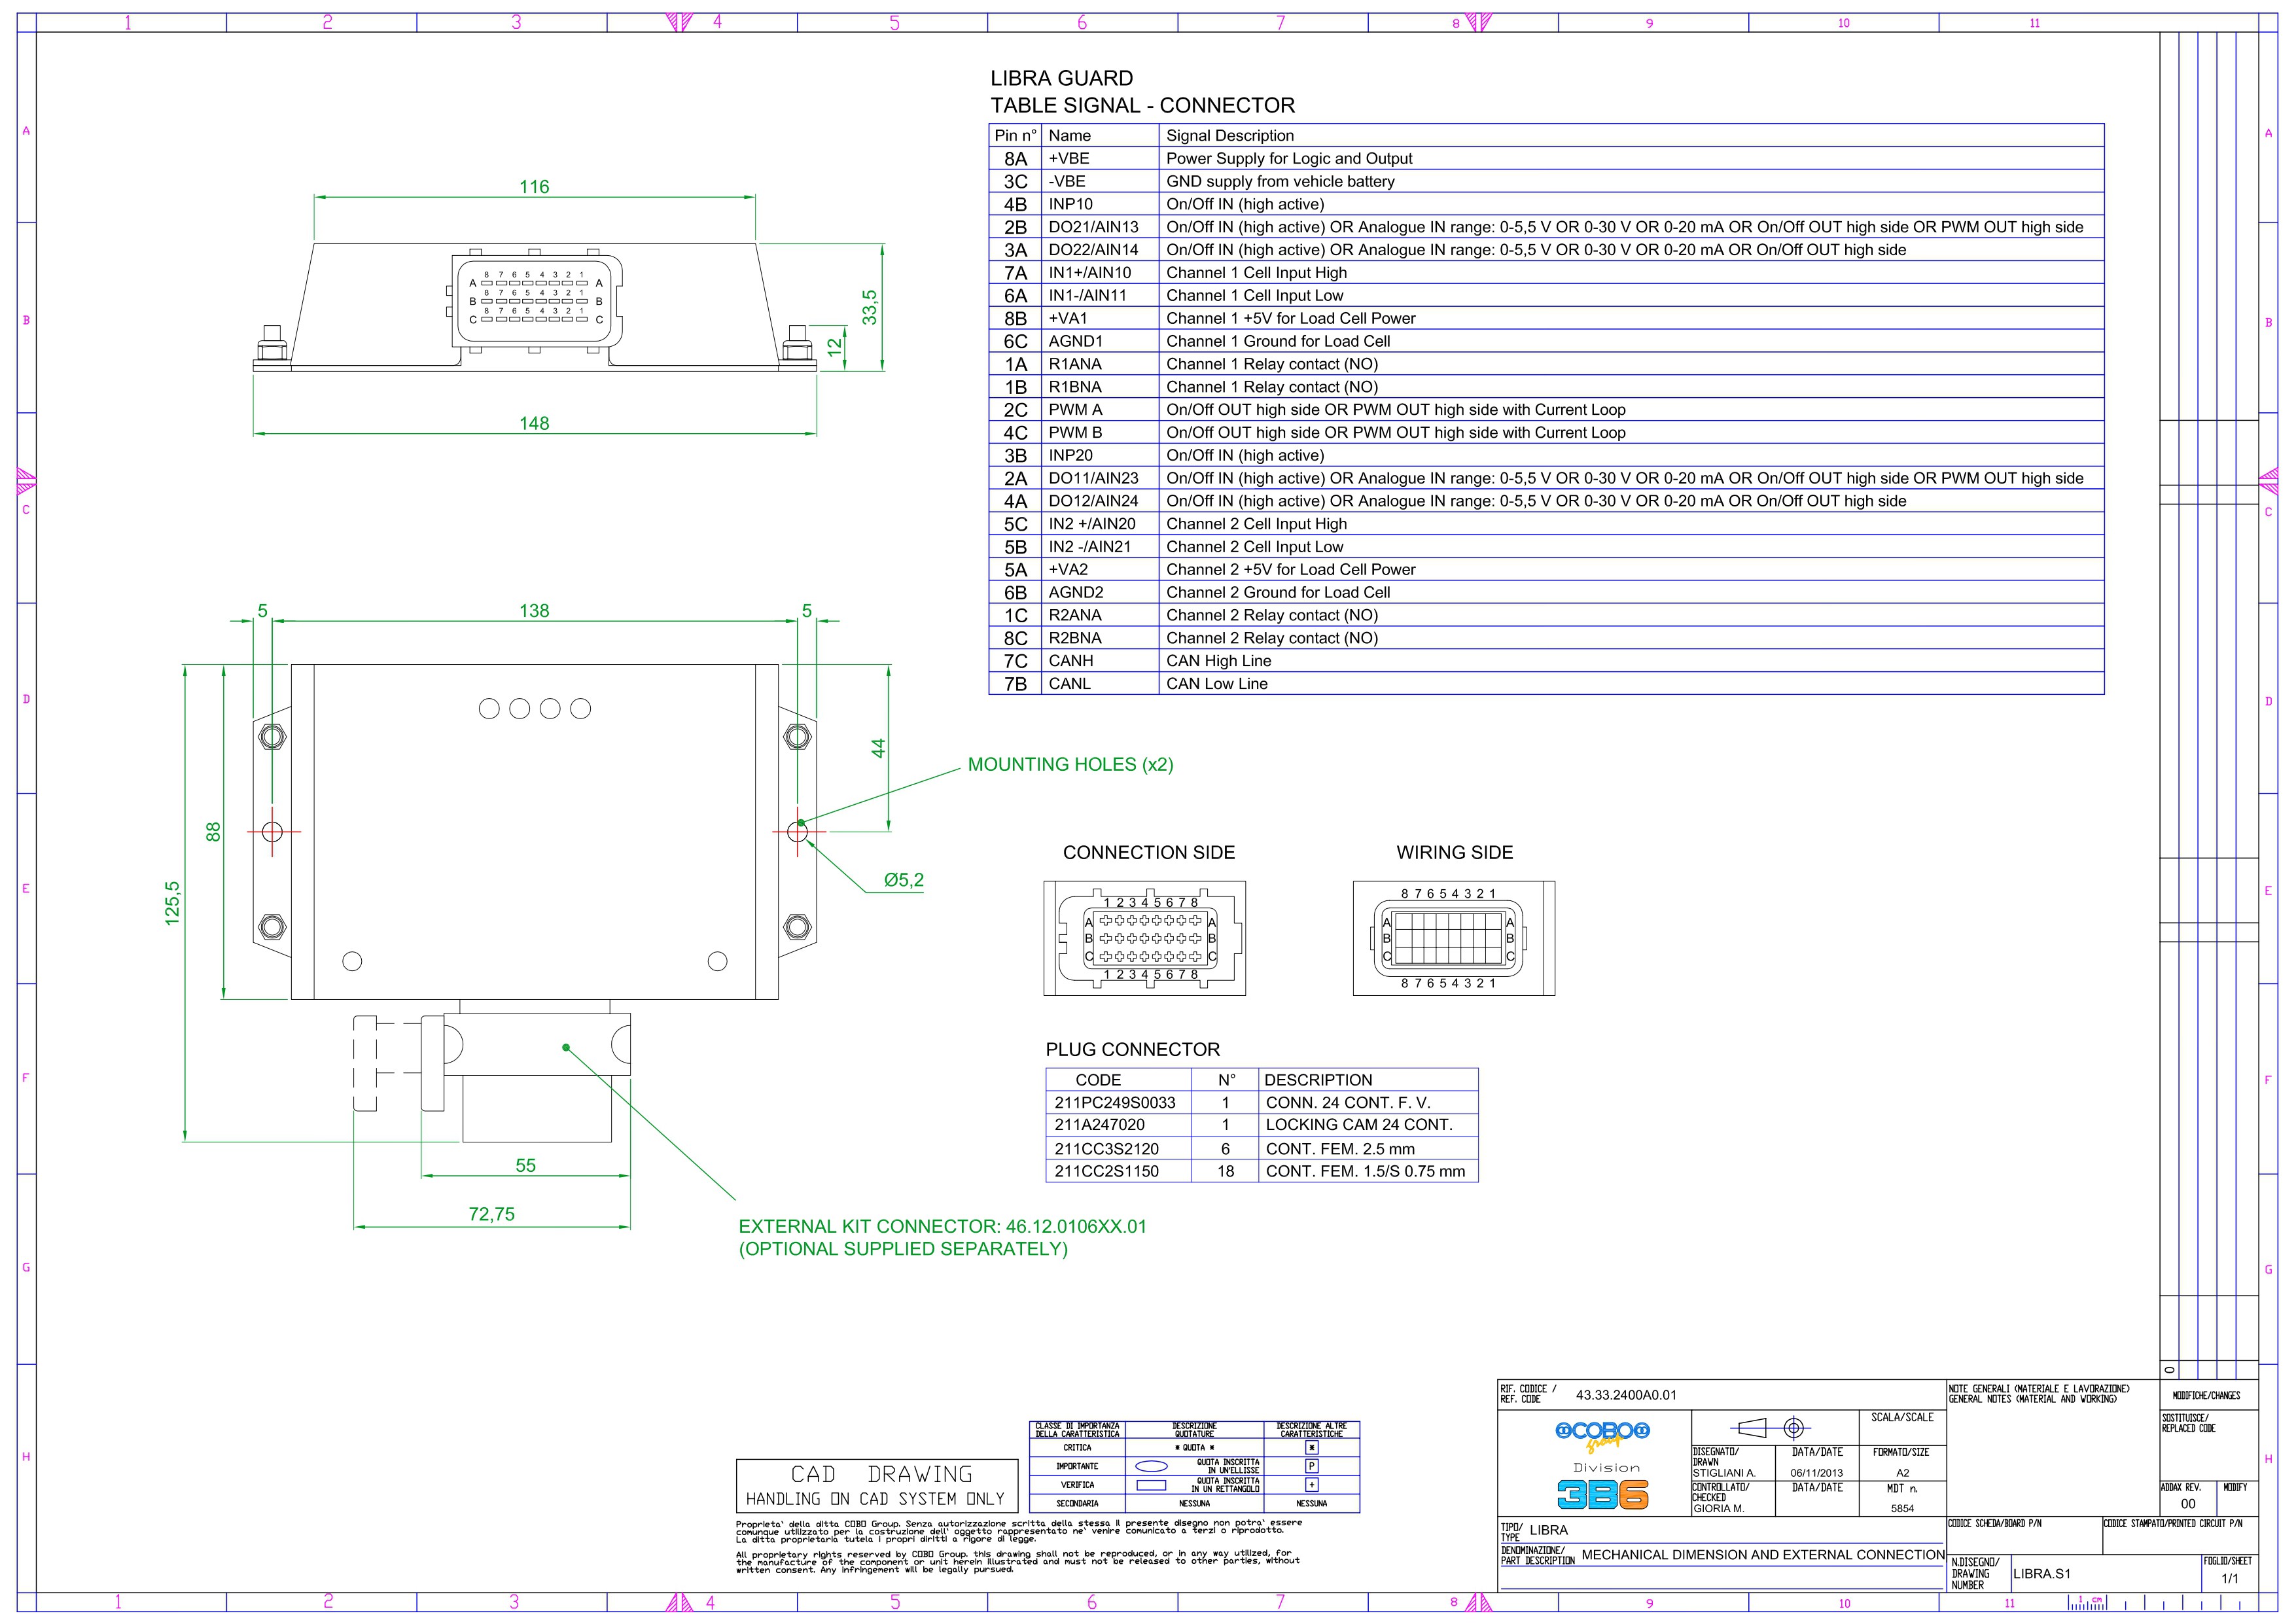The image size is (2296, 1624).
Task: Click the asterisk box in CRITICA row
Action: point(1311,1447)
